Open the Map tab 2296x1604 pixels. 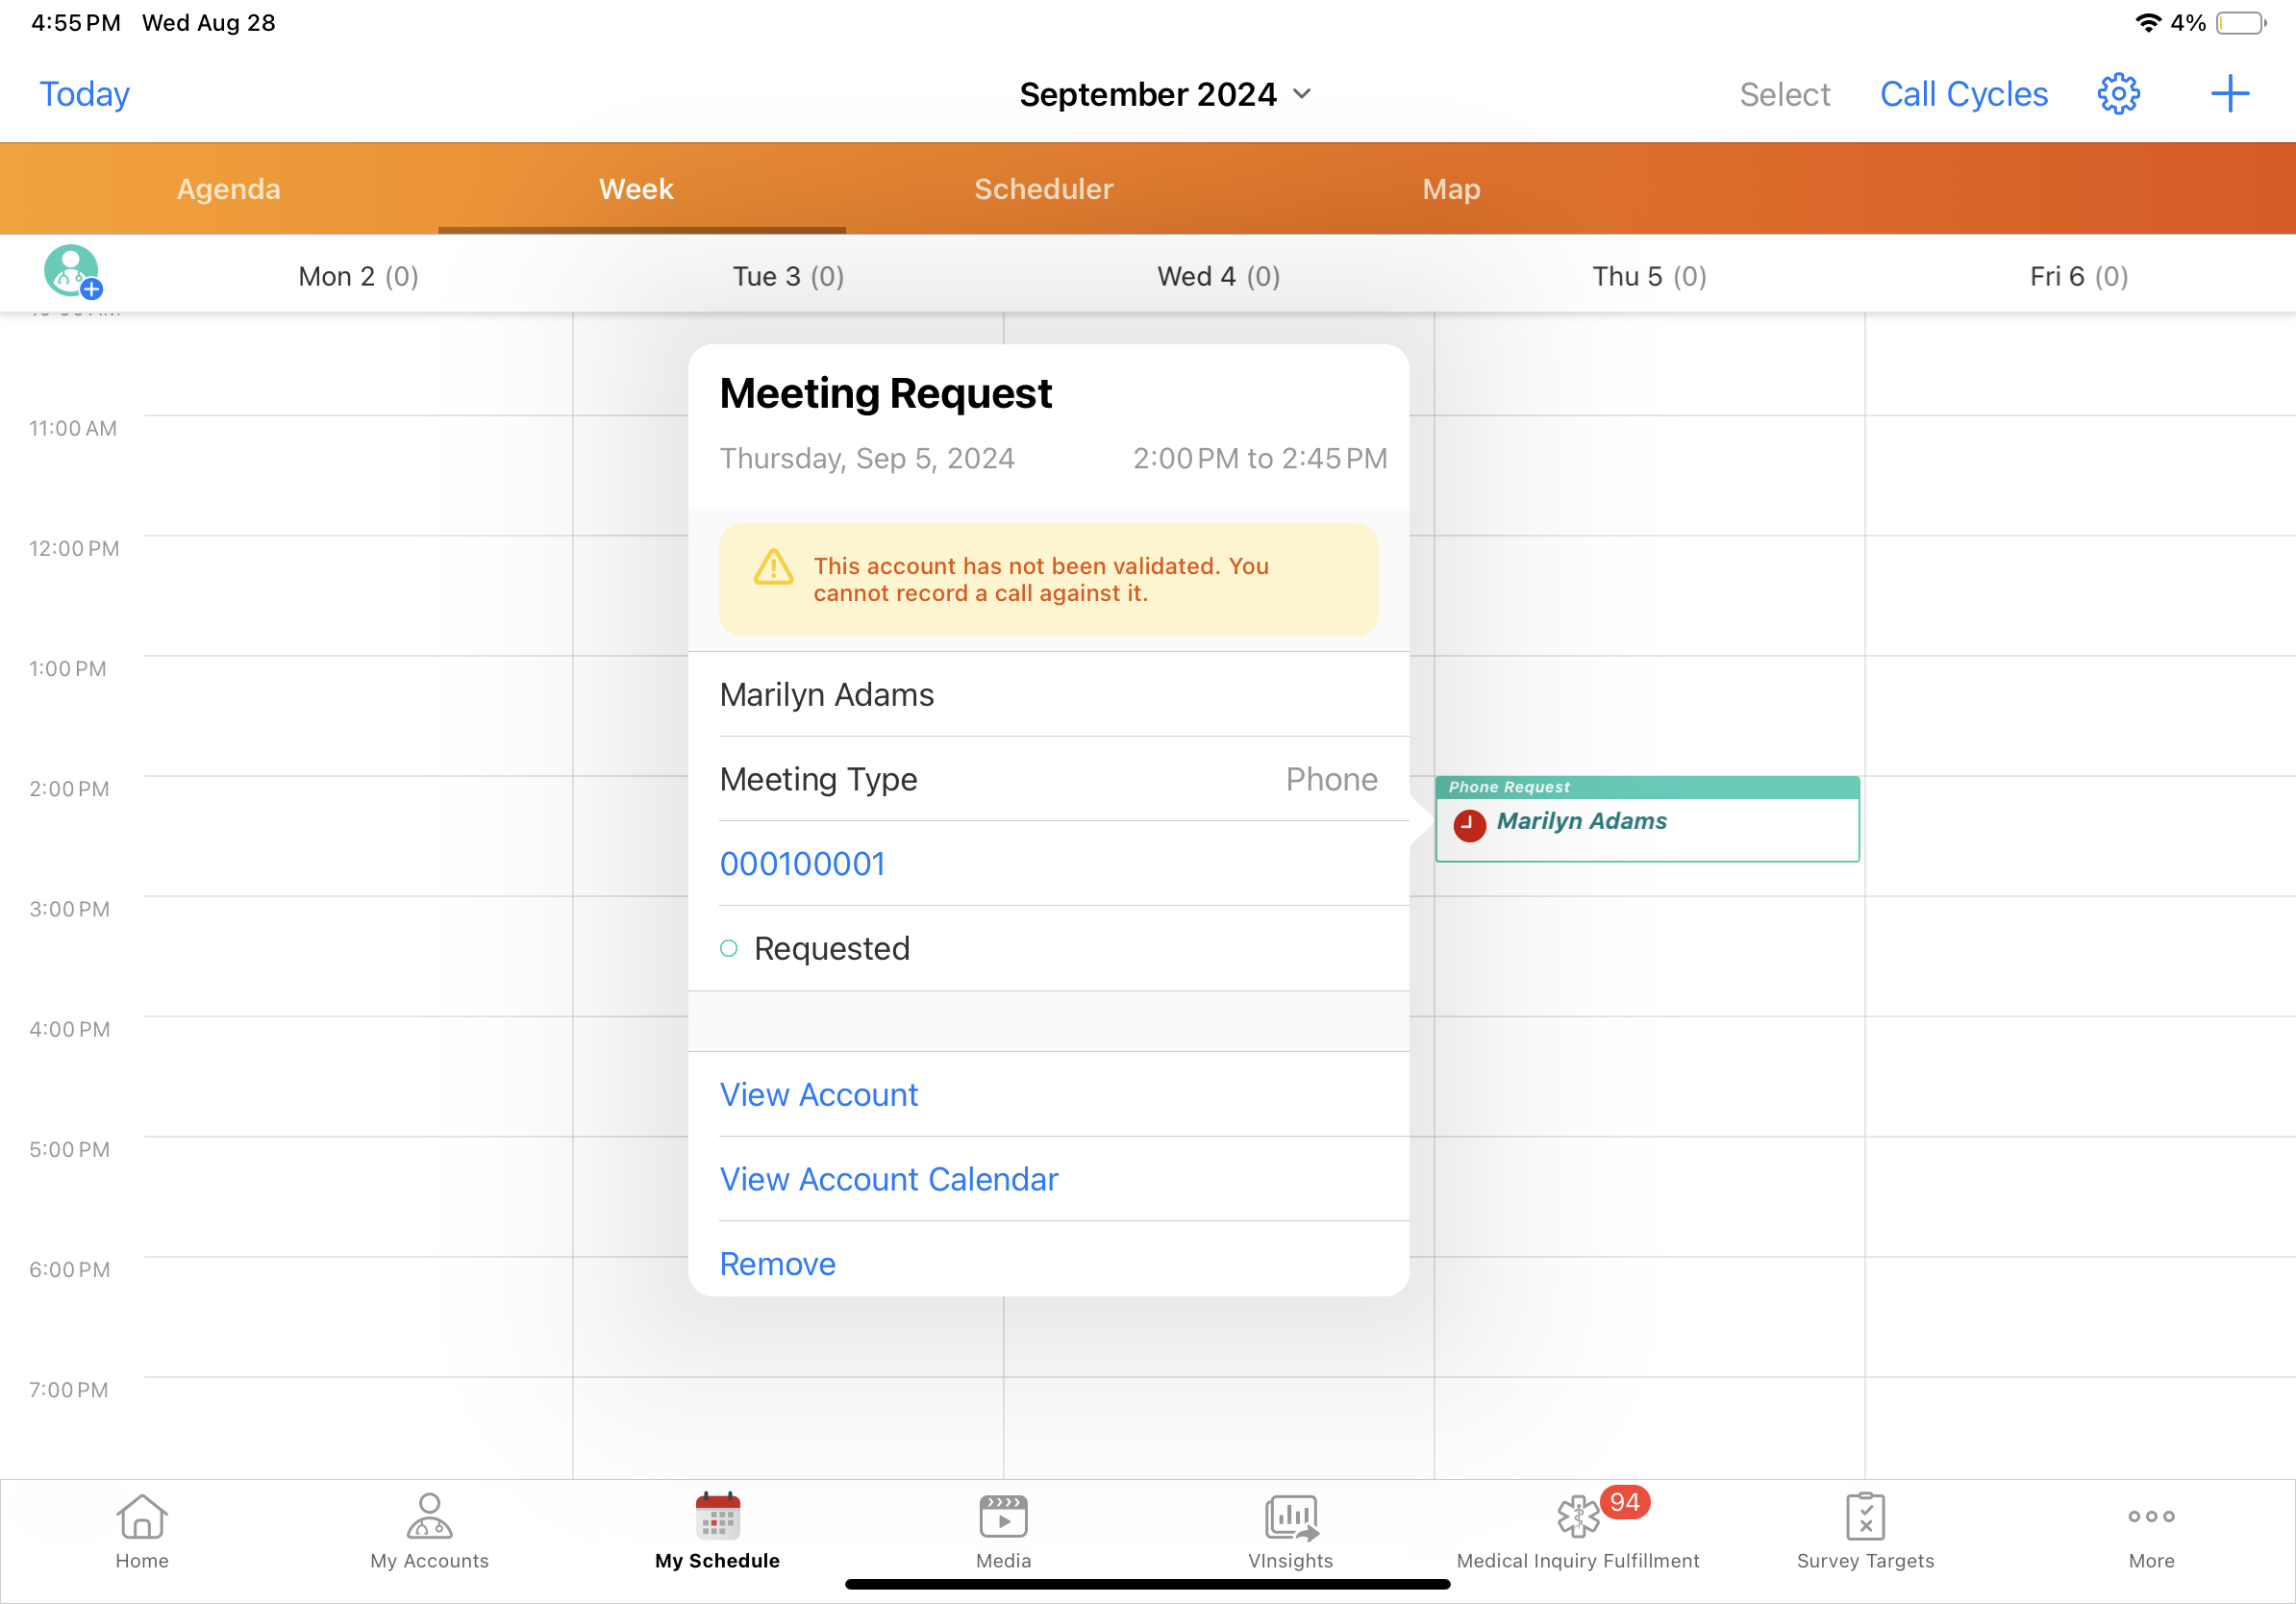click(1451, 189)
